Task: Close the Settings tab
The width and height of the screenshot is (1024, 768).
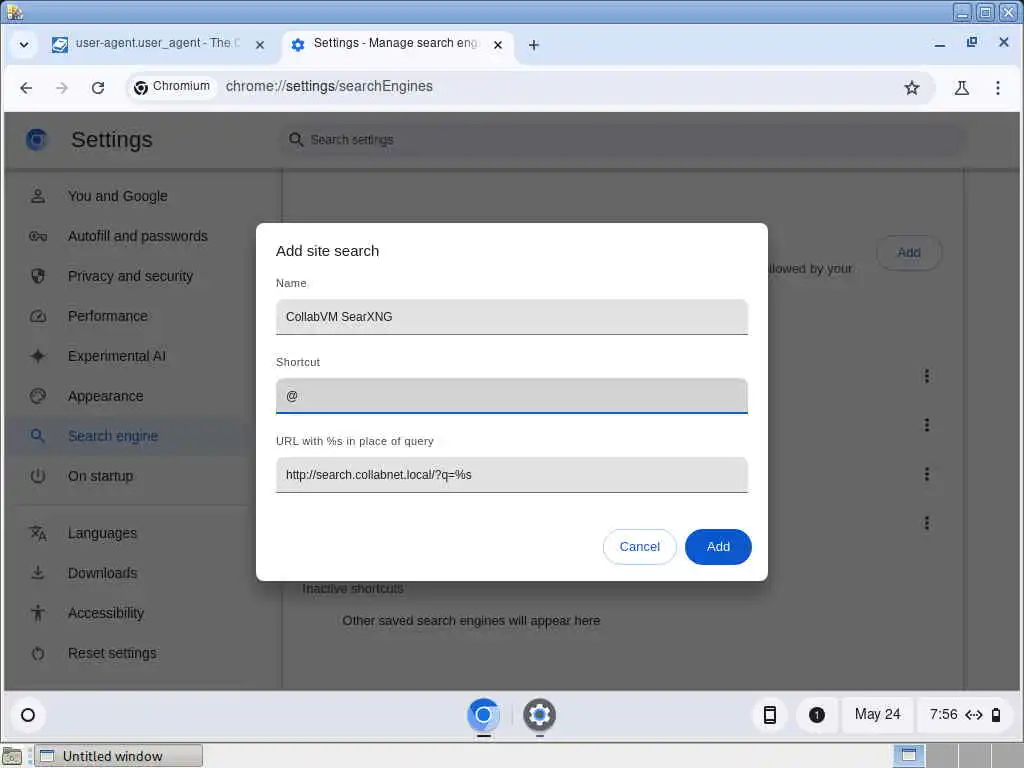Action: click(498, 45)
